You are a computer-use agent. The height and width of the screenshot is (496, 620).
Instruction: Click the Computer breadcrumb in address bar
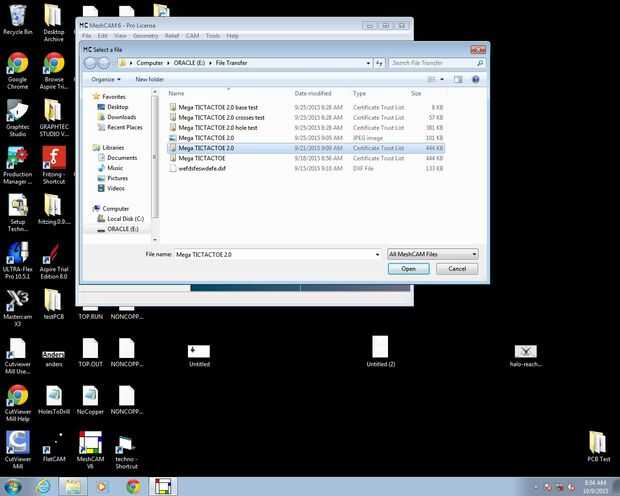click(x=149, y=63)
